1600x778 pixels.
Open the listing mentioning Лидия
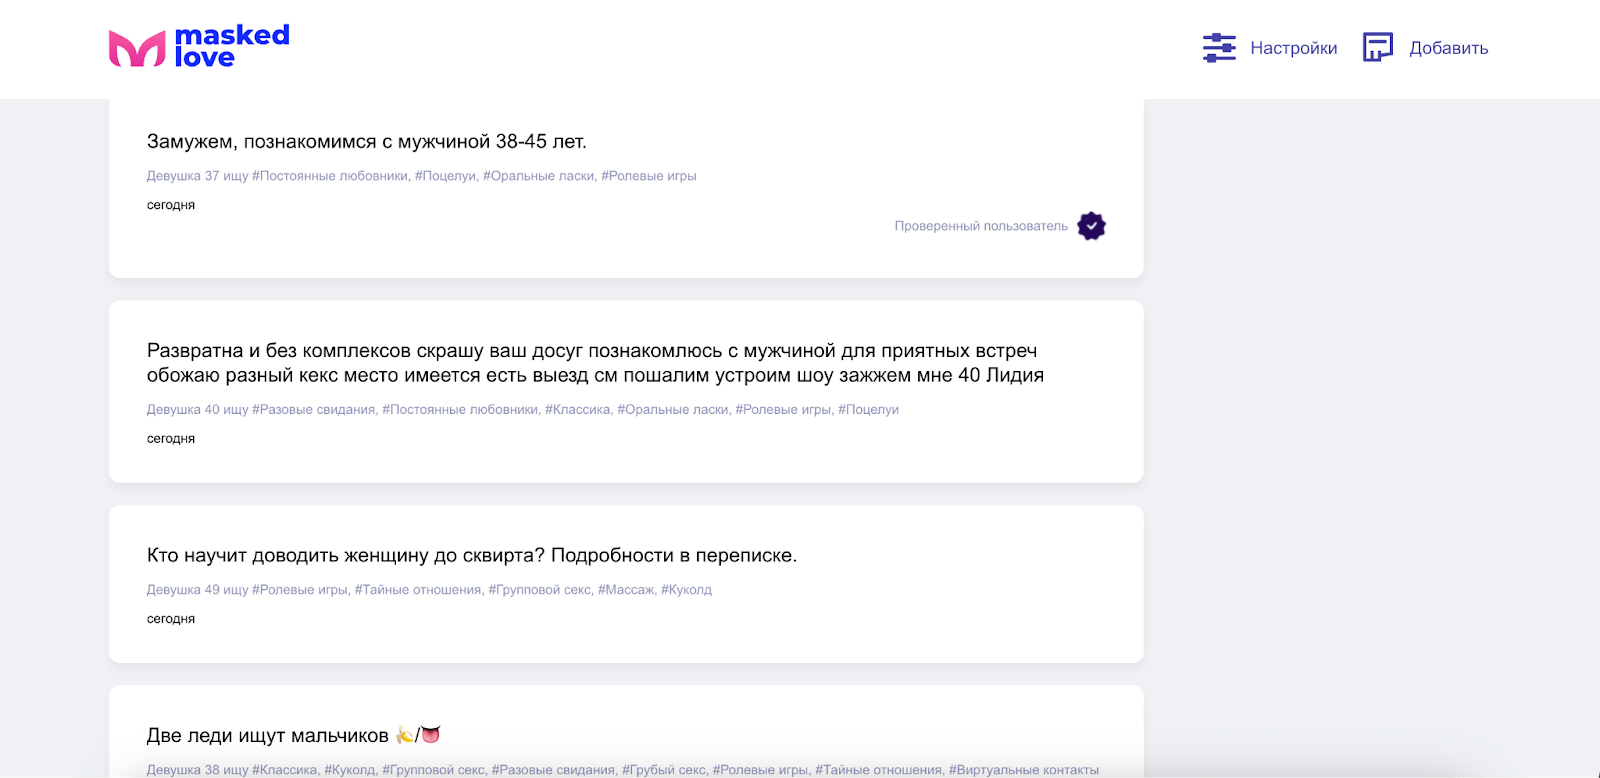pos(595,363)
